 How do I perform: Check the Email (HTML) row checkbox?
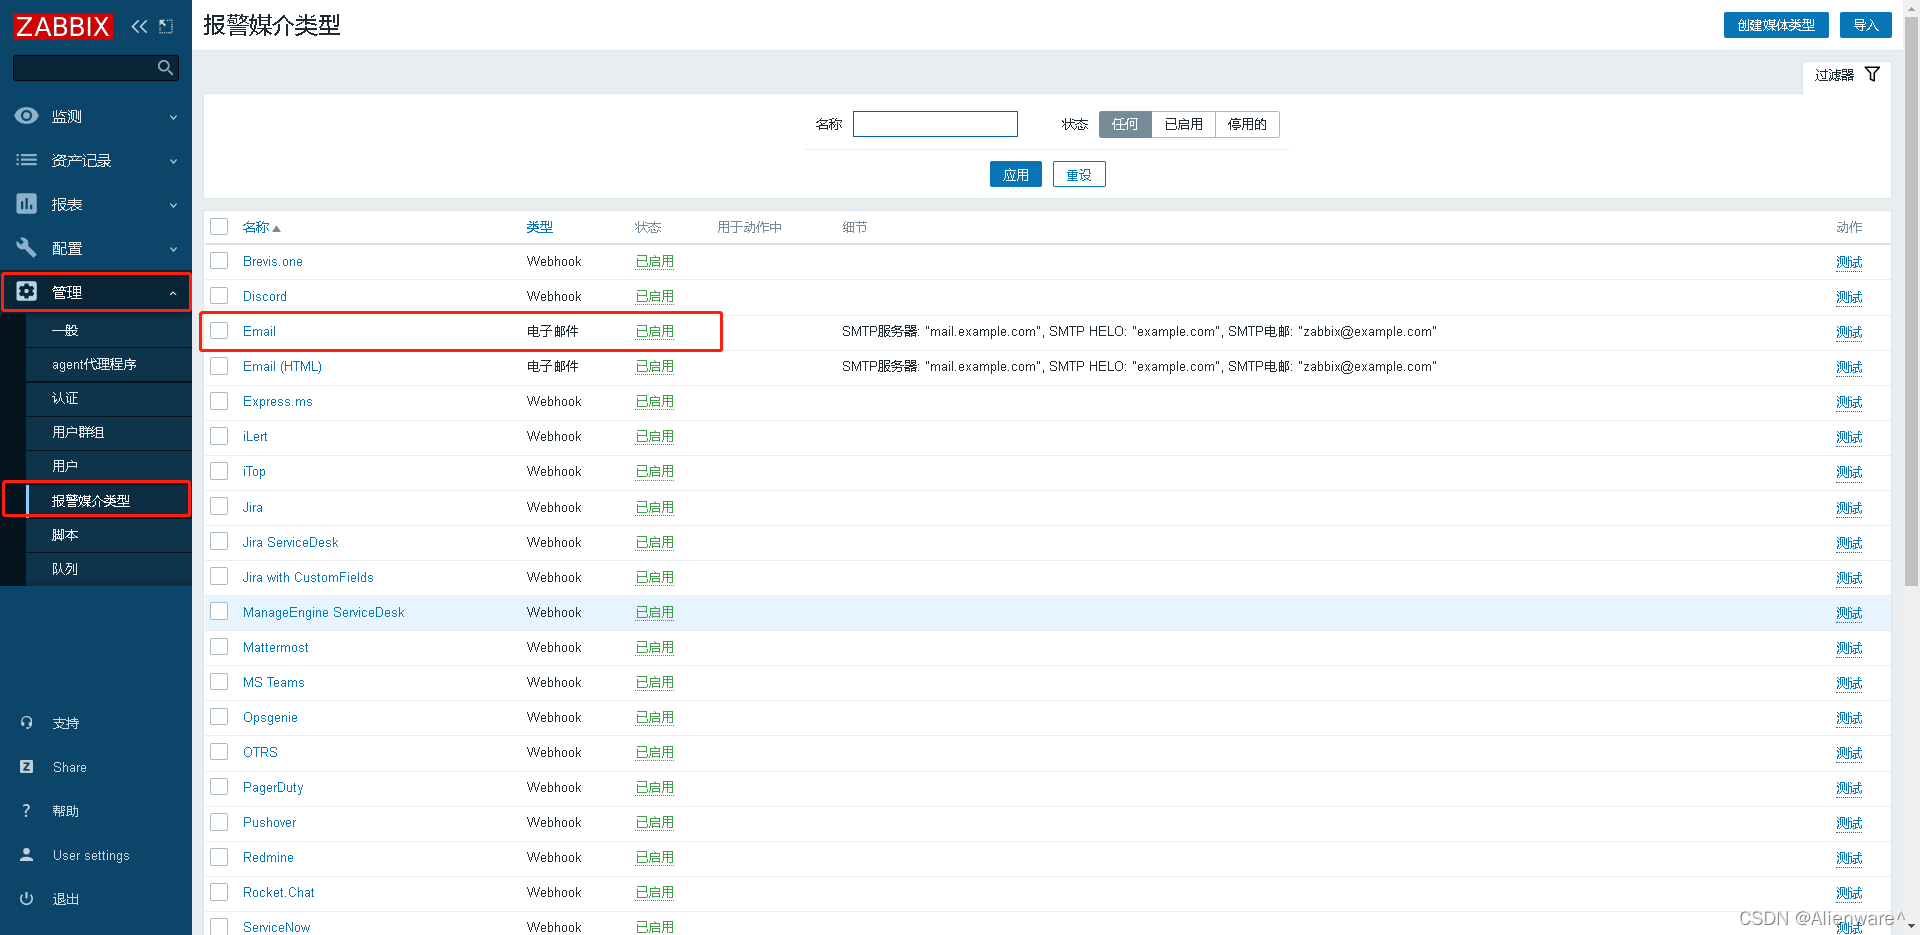(219, 366)
